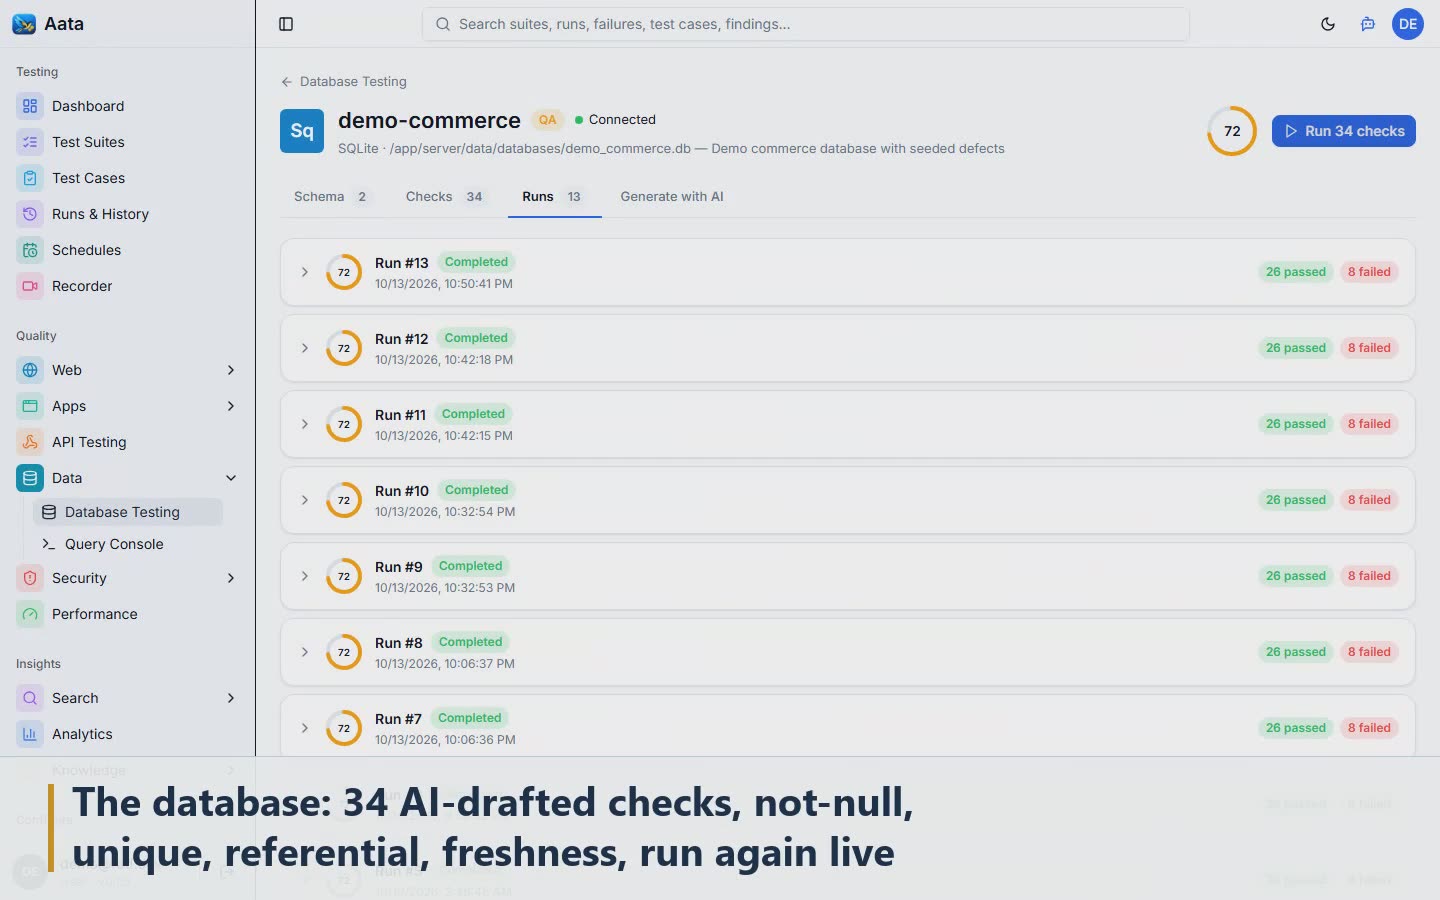Expand the Apps sidebar section
This screenshot has width=1440, height=900.
pyautogui.click(x=231, y=406)
